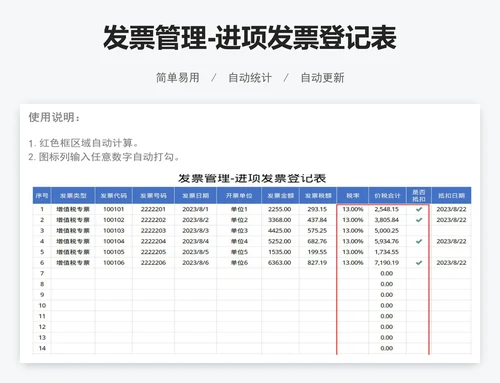Select the 序号 column header
The height and width of the screenshot is (383, 500).
tap(42, 196)
